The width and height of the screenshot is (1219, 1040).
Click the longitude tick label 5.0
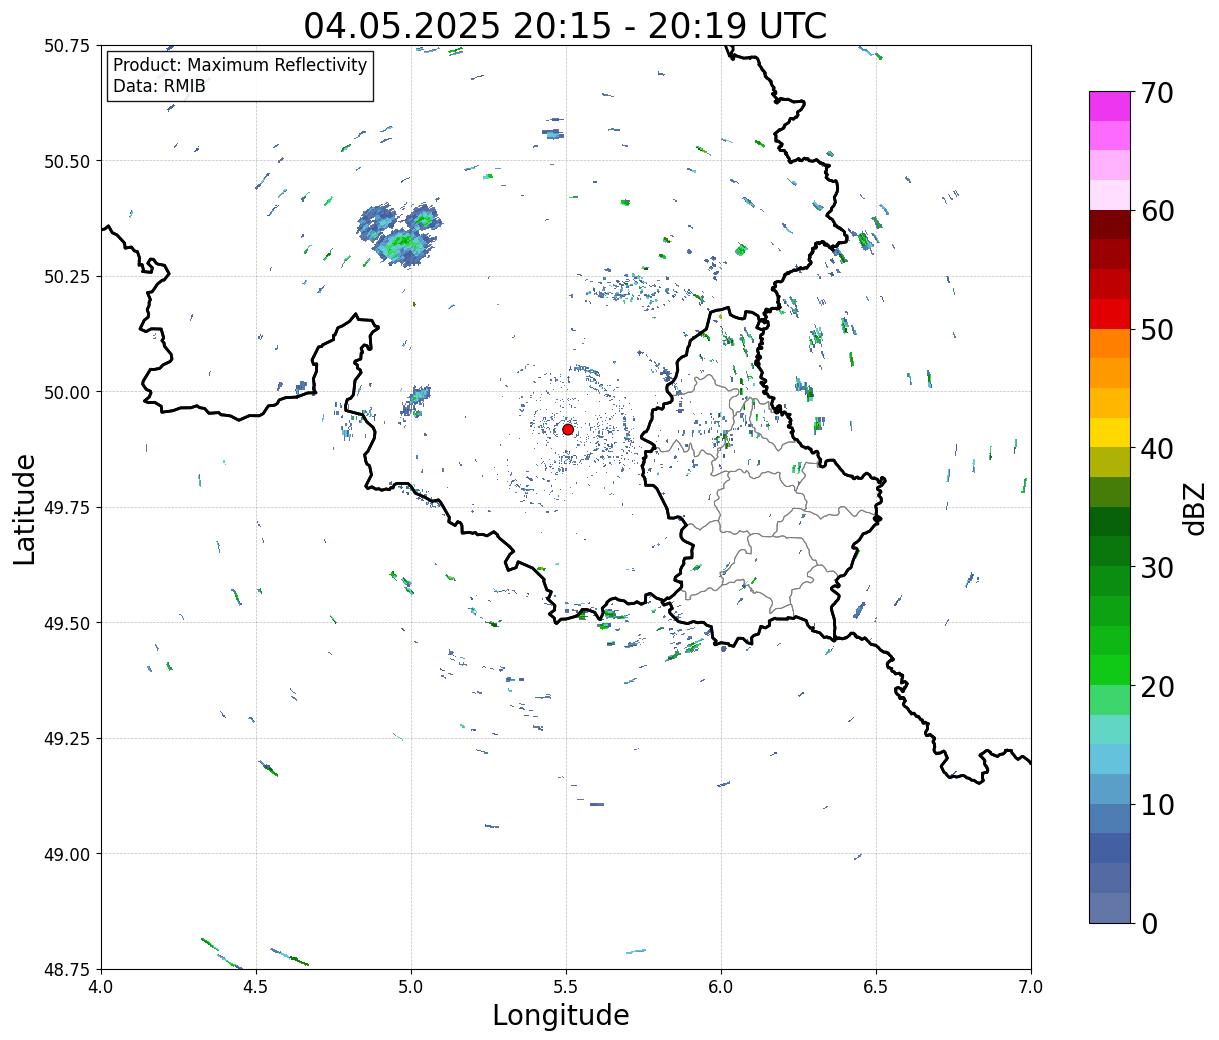(411, 987)
